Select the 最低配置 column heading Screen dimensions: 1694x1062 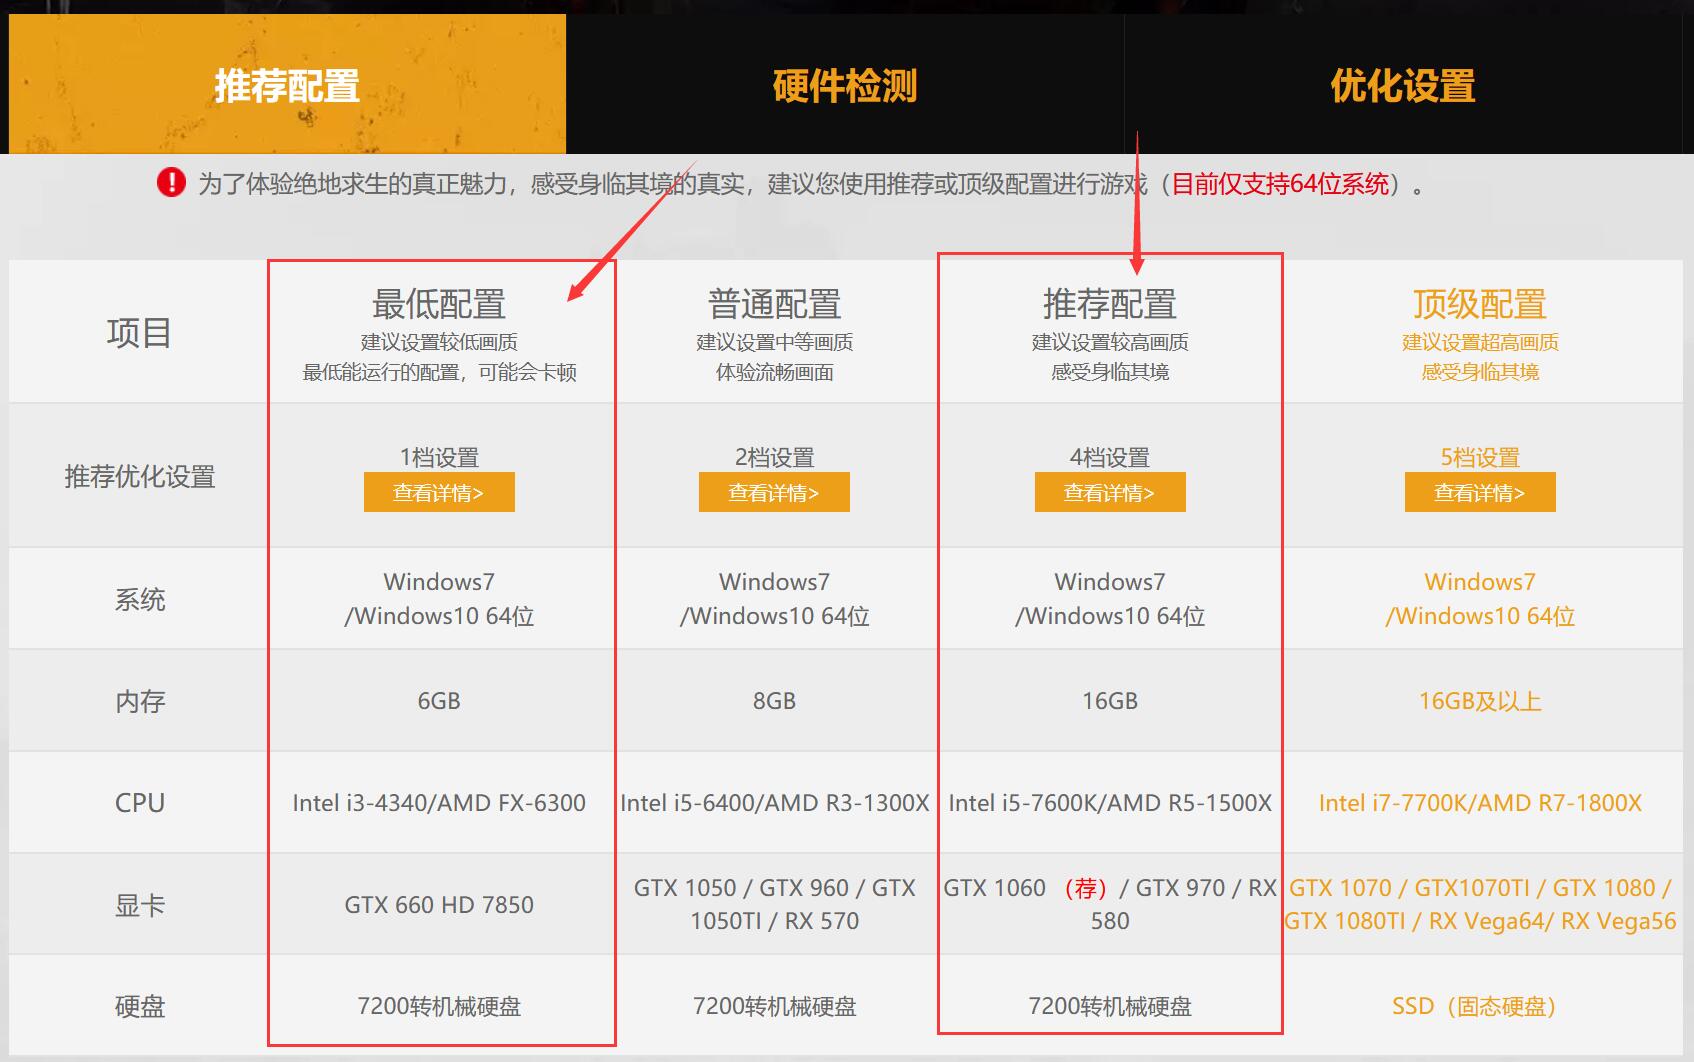[x=439, y=304]
